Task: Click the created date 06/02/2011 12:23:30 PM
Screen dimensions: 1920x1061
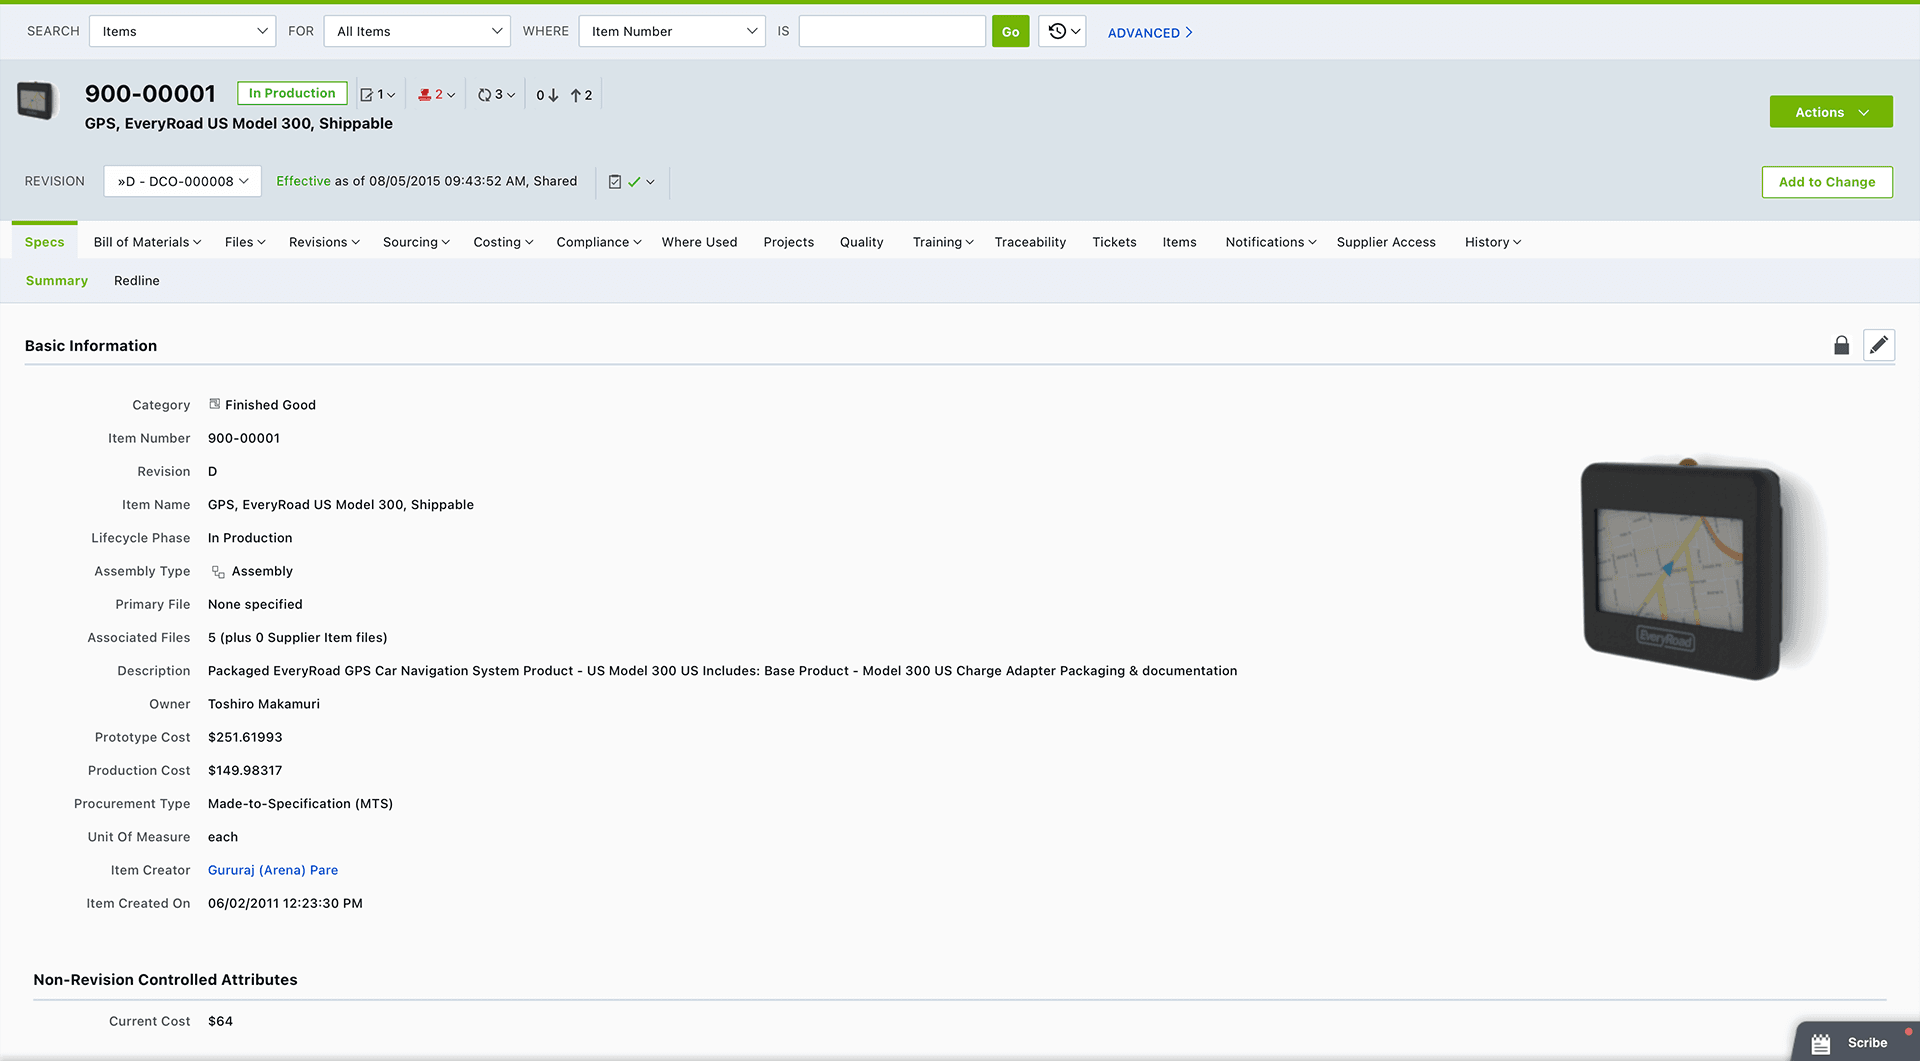Action: tap(285, 903)
